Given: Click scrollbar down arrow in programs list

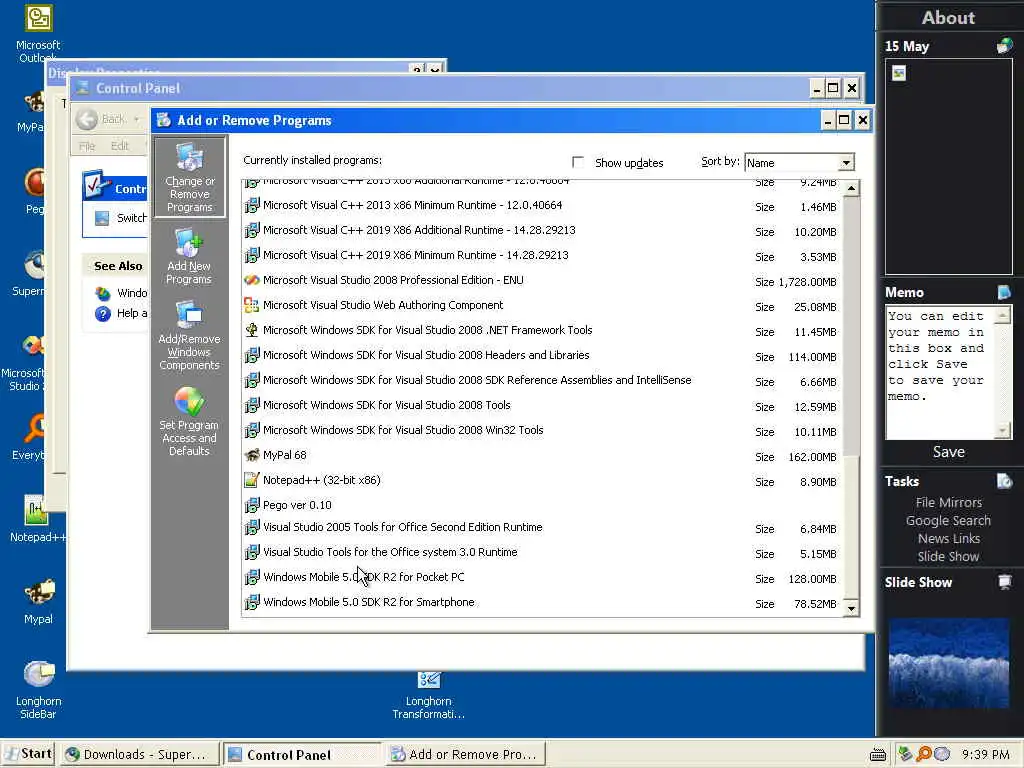Looking at the screenshot, I should 851,609.
